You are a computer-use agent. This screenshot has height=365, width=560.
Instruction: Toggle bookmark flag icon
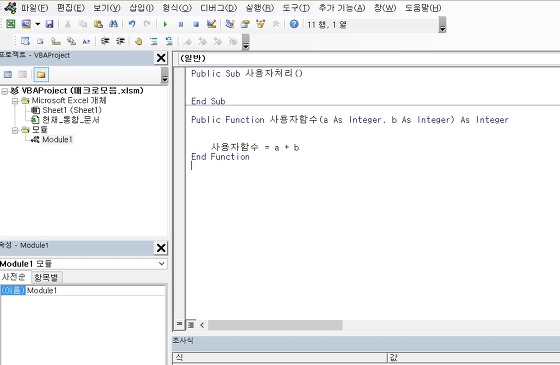[187, 41]
